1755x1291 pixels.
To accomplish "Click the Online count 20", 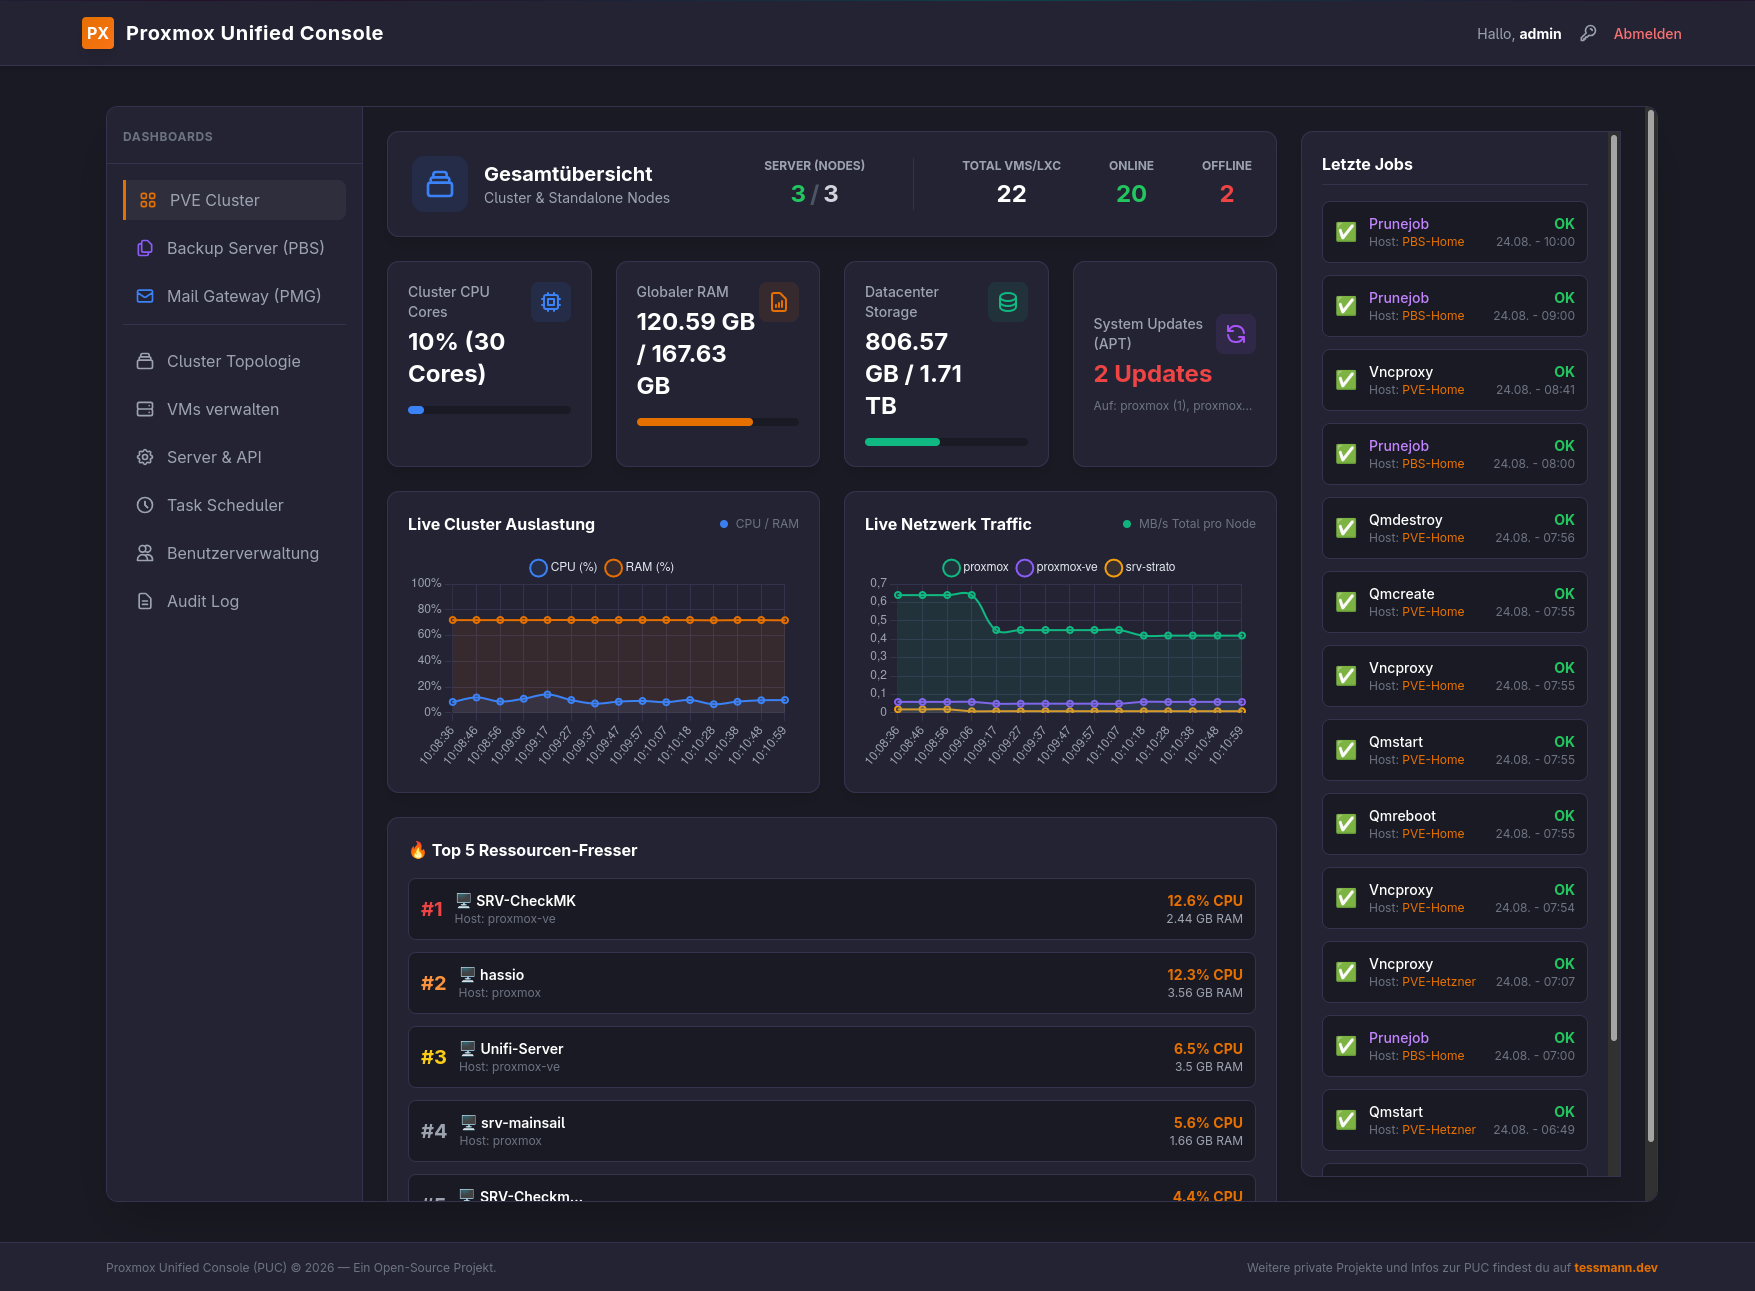I will point(1131,194).
